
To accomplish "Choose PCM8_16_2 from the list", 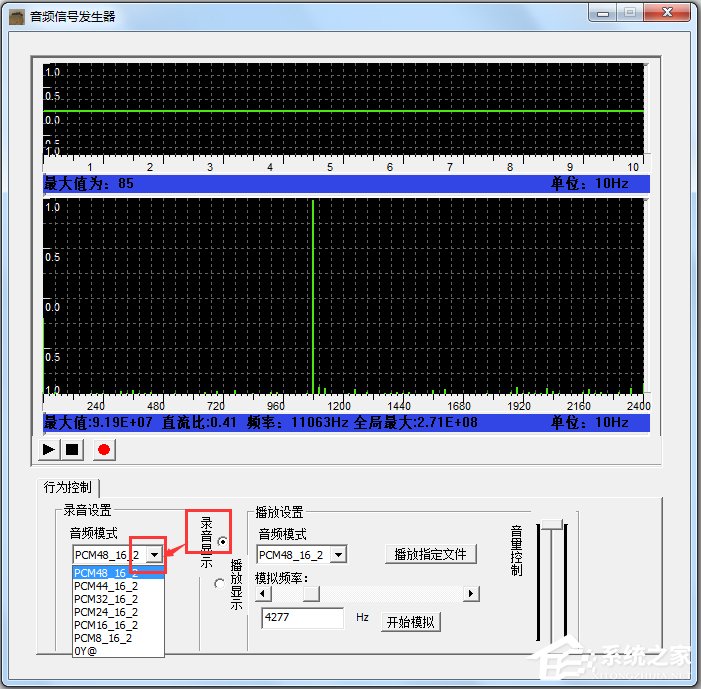I will pyautogui.click(x=118, y=638).
